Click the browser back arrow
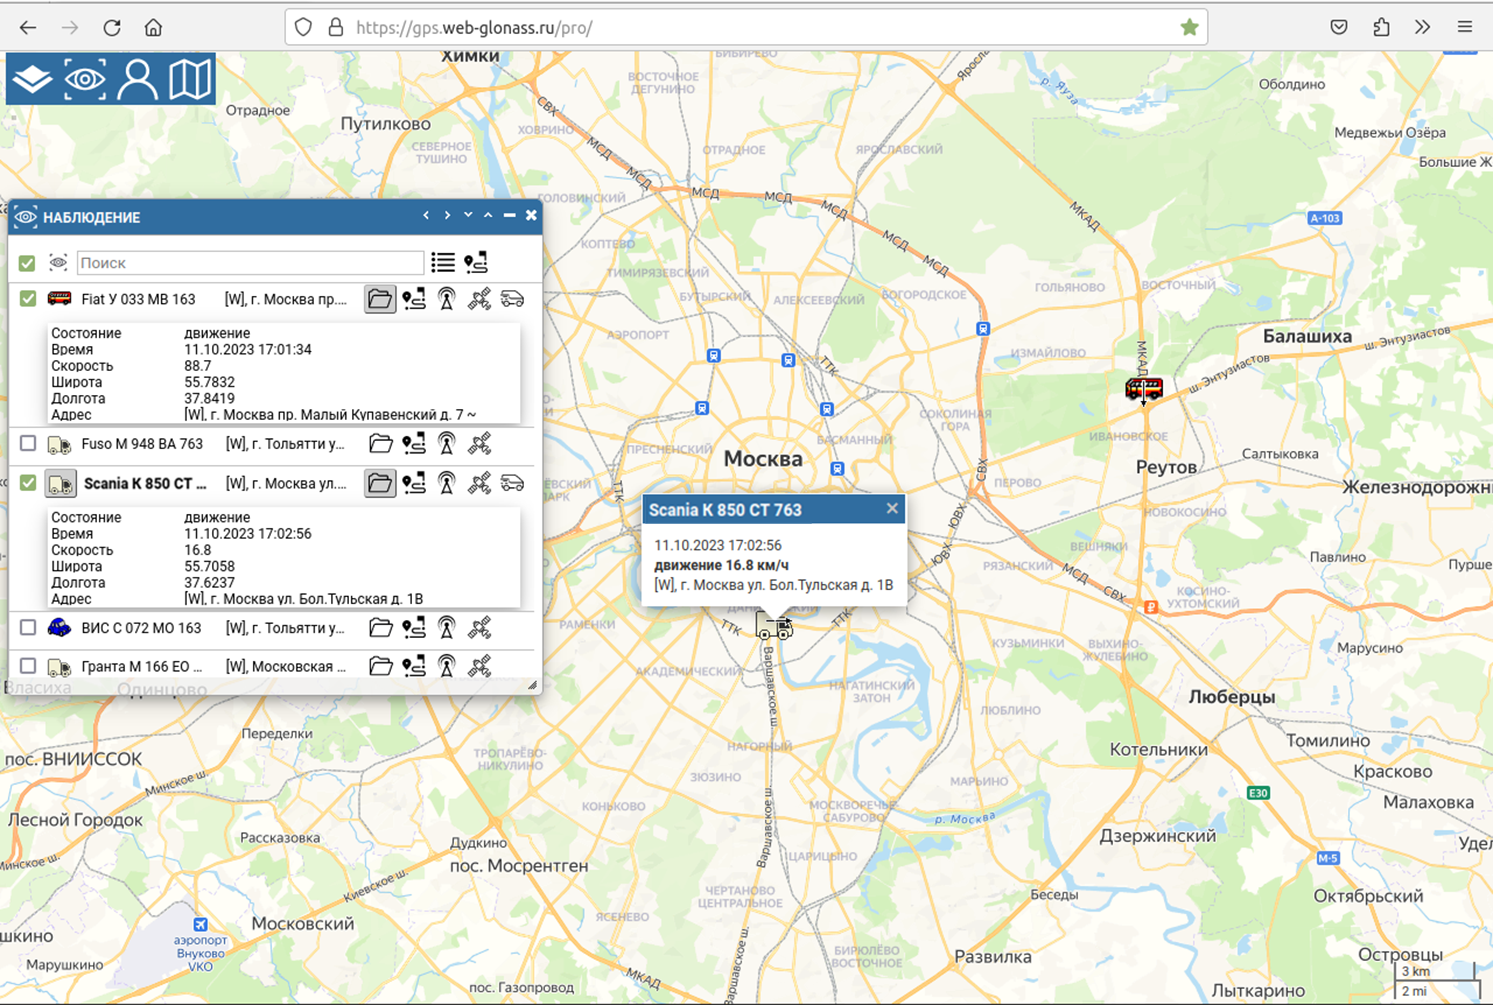 tap(28, 27)
